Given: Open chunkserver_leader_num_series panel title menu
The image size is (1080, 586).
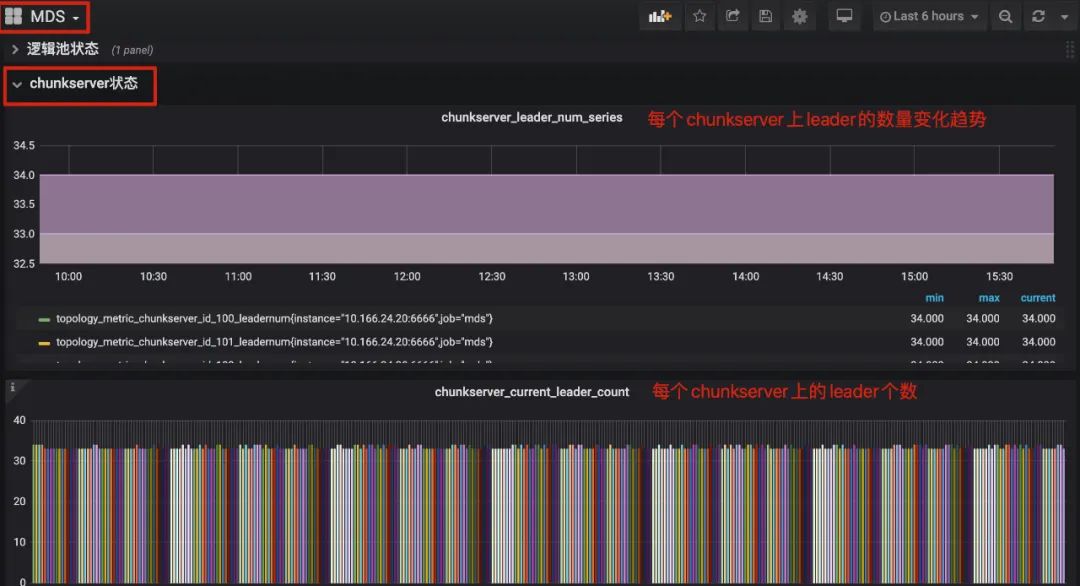Looking at the screenshot, I should tap(532, 118).
